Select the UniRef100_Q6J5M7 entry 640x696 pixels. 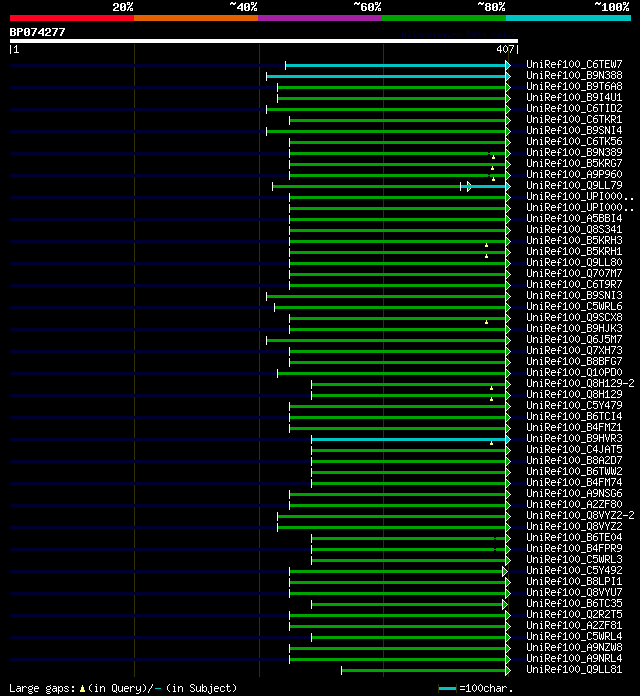[574, 339]
